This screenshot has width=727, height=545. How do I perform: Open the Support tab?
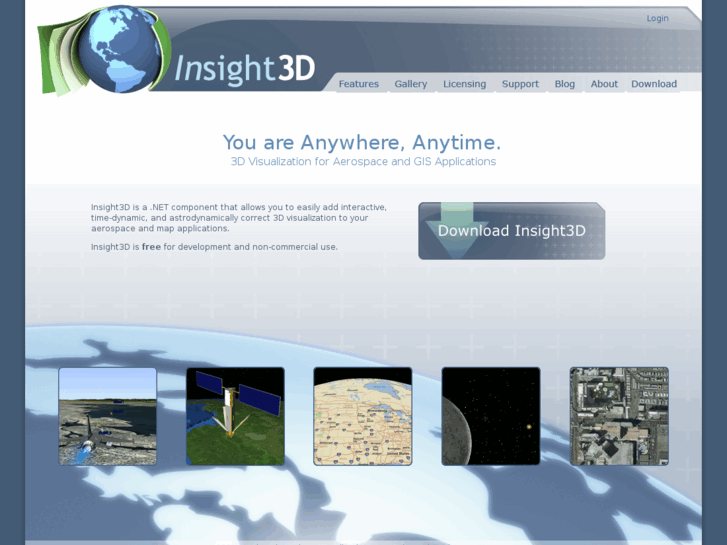(520, 84)
